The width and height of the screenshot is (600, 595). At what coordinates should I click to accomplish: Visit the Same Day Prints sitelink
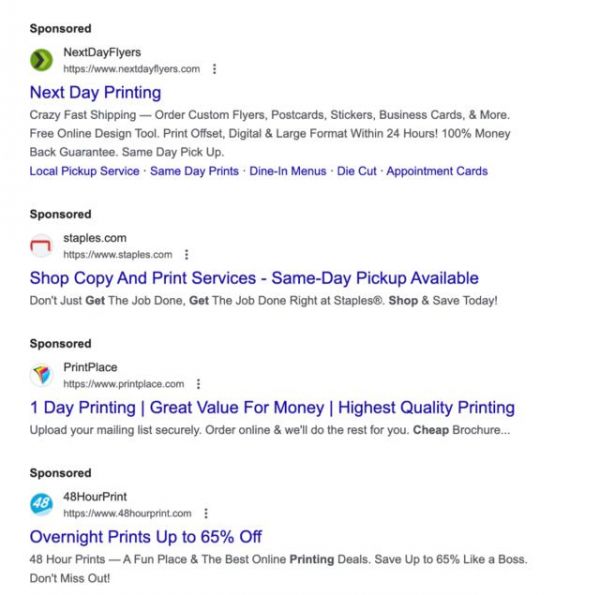click(194, 171)
